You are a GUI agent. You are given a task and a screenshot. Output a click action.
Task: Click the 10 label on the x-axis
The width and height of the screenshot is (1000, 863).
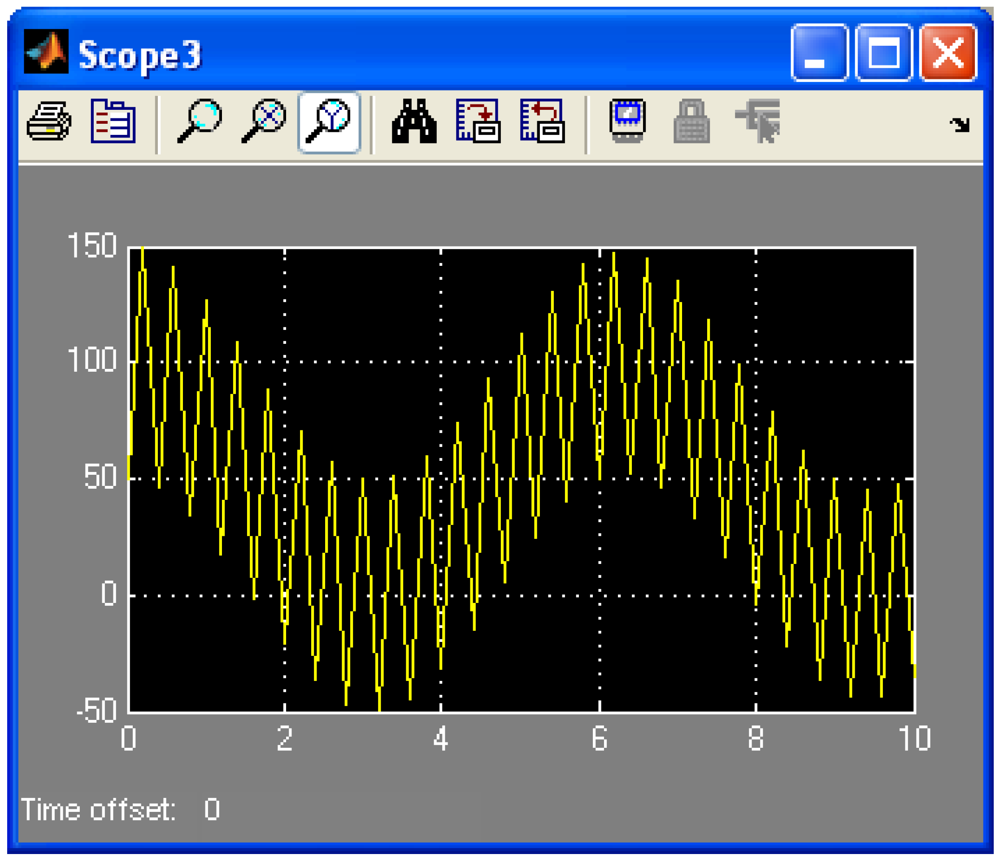click(914, 739)
